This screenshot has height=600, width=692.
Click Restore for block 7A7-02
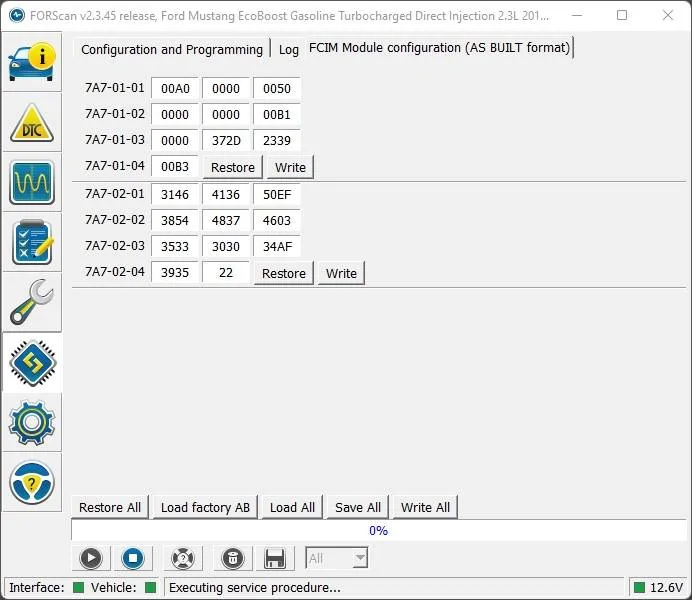coord(284,273)
